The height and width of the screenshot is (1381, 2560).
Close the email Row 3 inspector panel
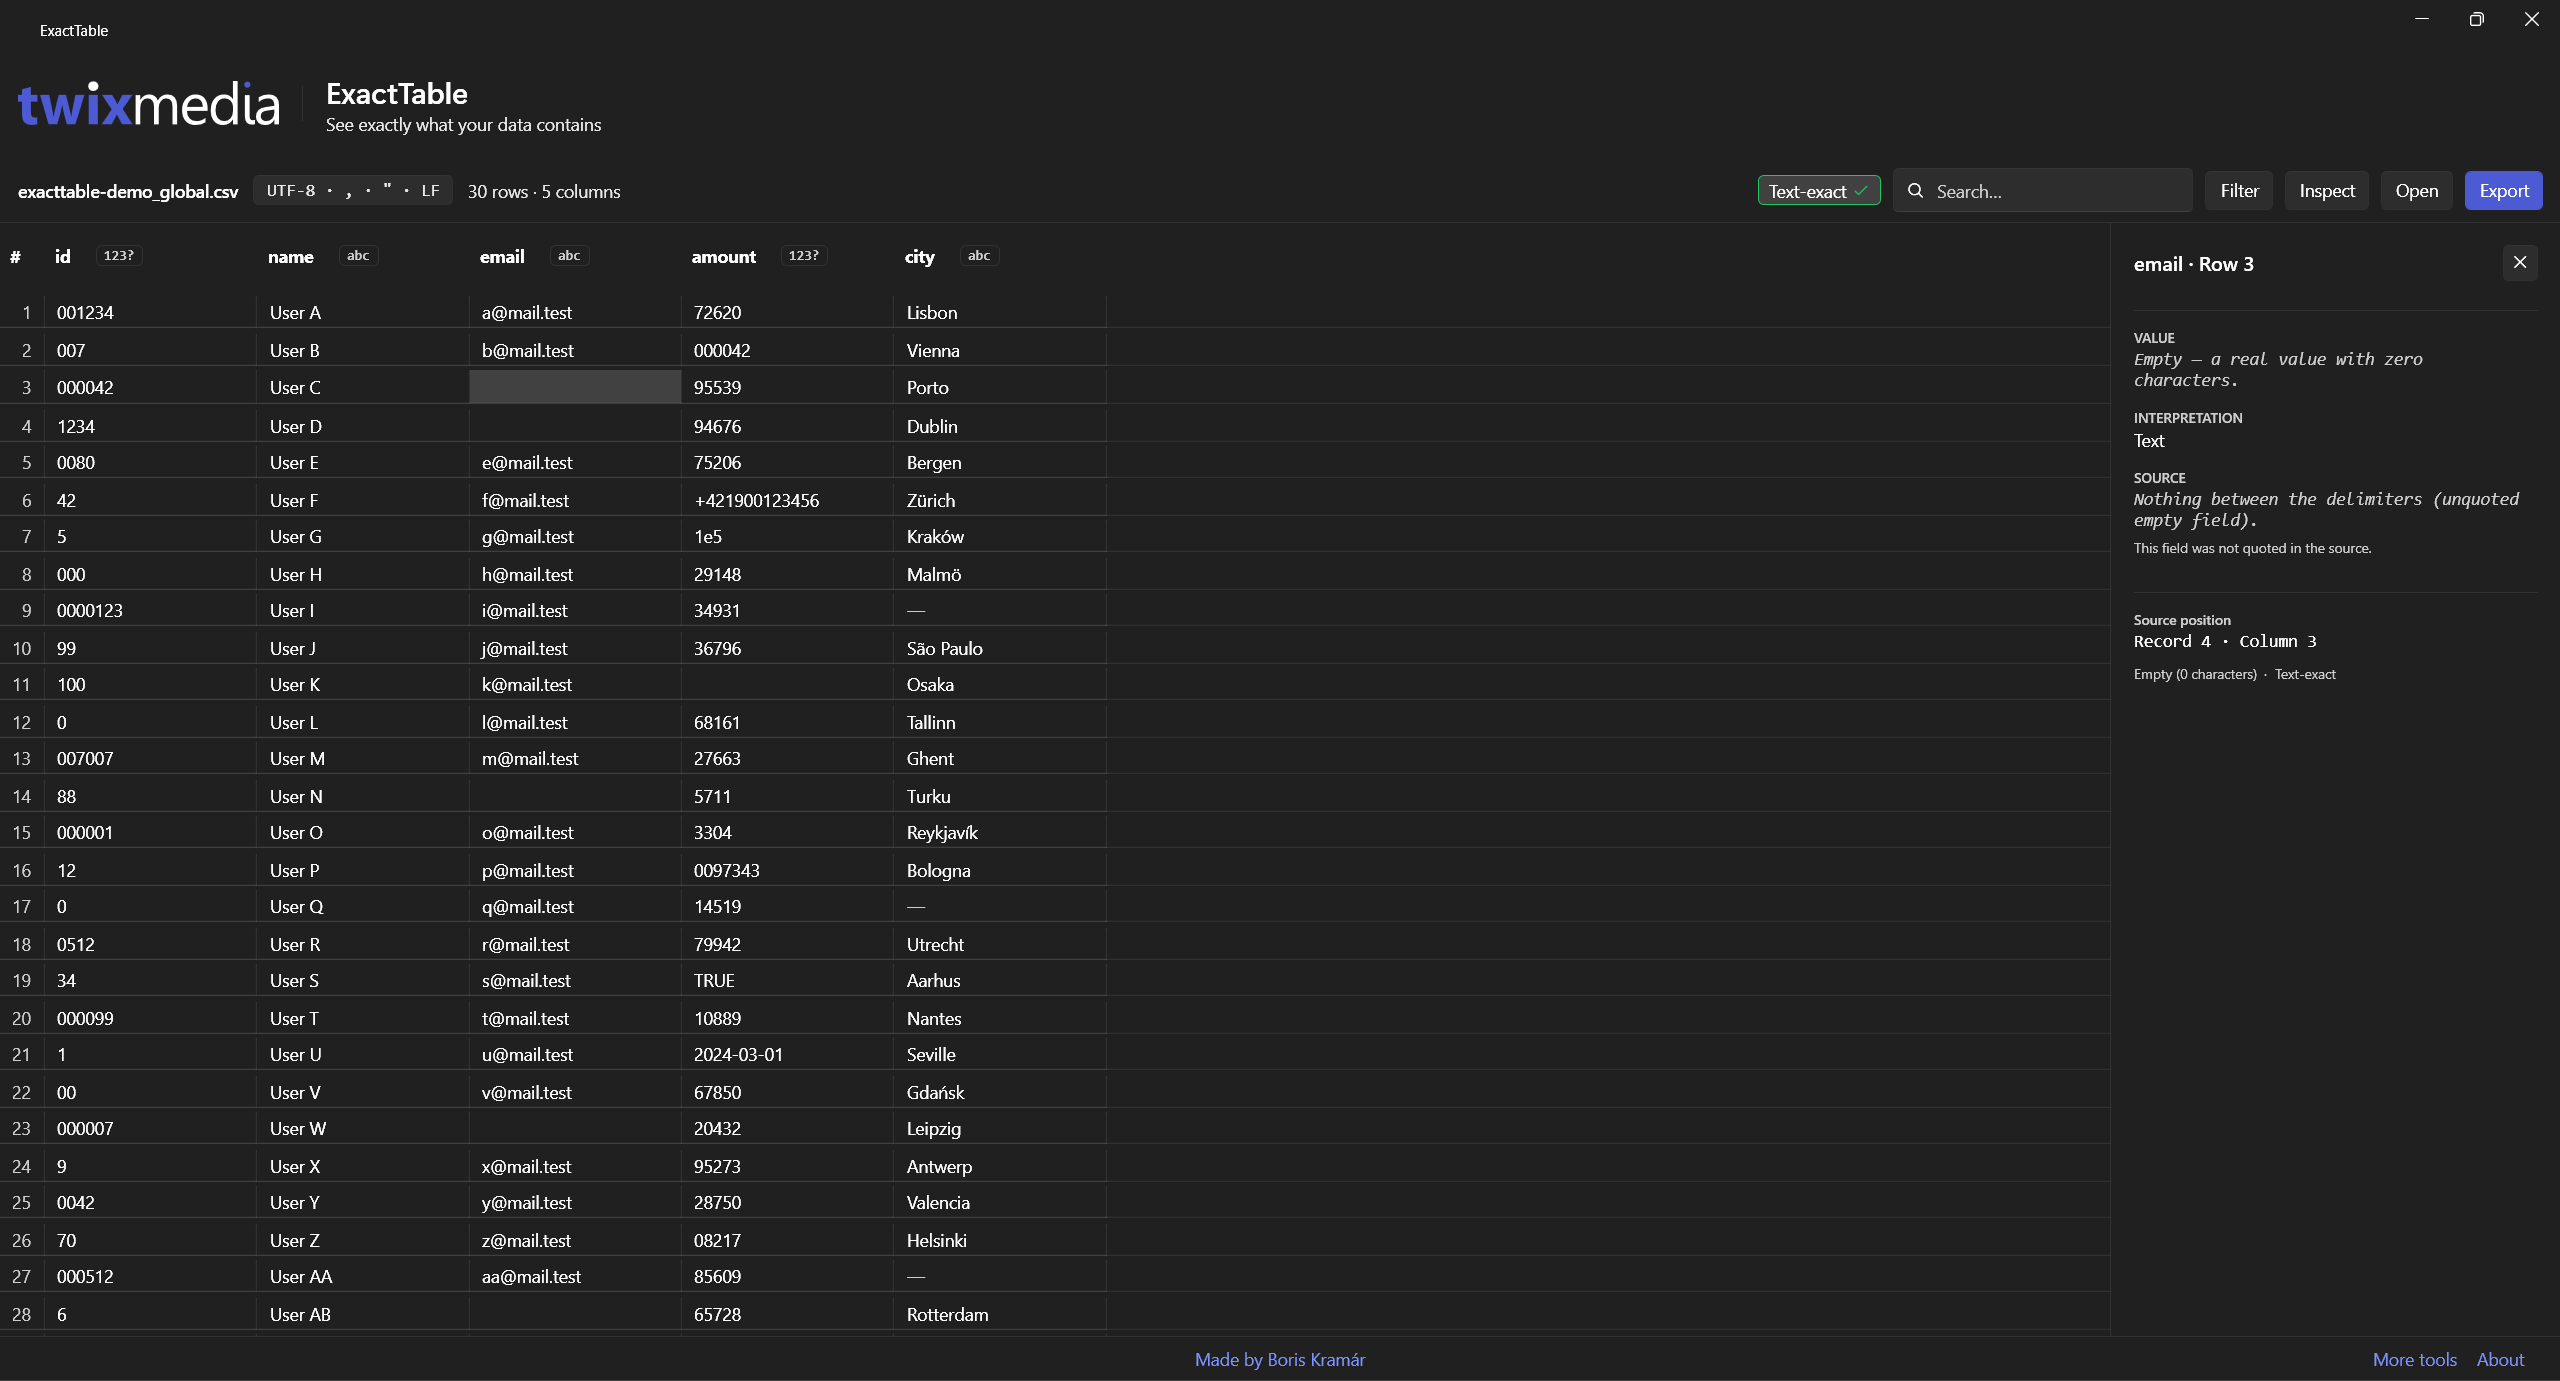(2519, 263)
